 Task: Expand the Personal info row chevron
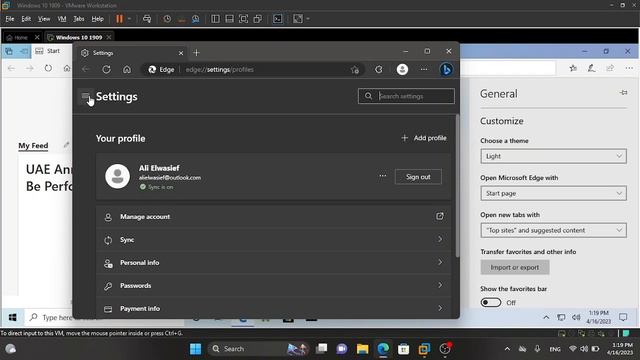pos(440,262)
